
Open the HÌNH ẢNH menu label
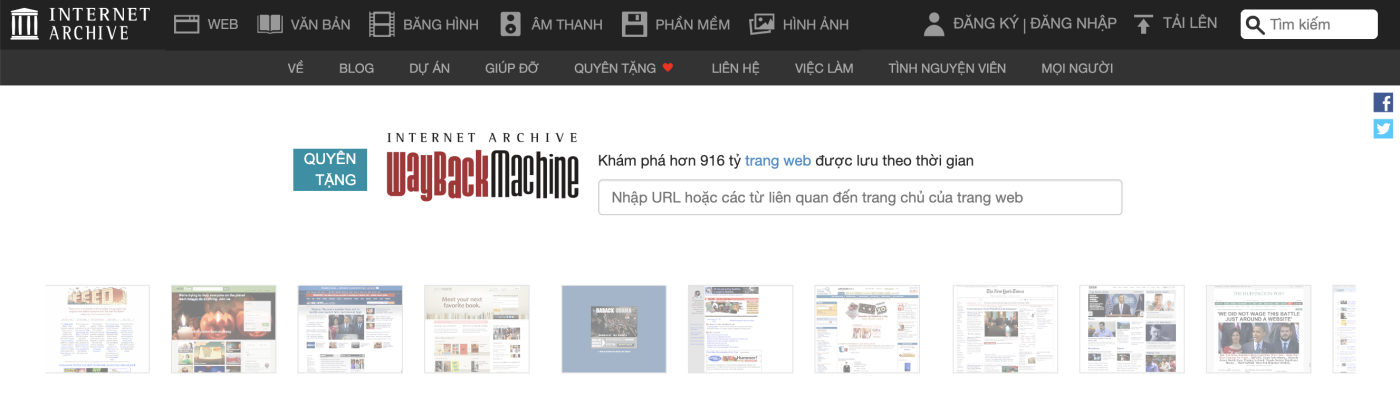pos(816,24)
